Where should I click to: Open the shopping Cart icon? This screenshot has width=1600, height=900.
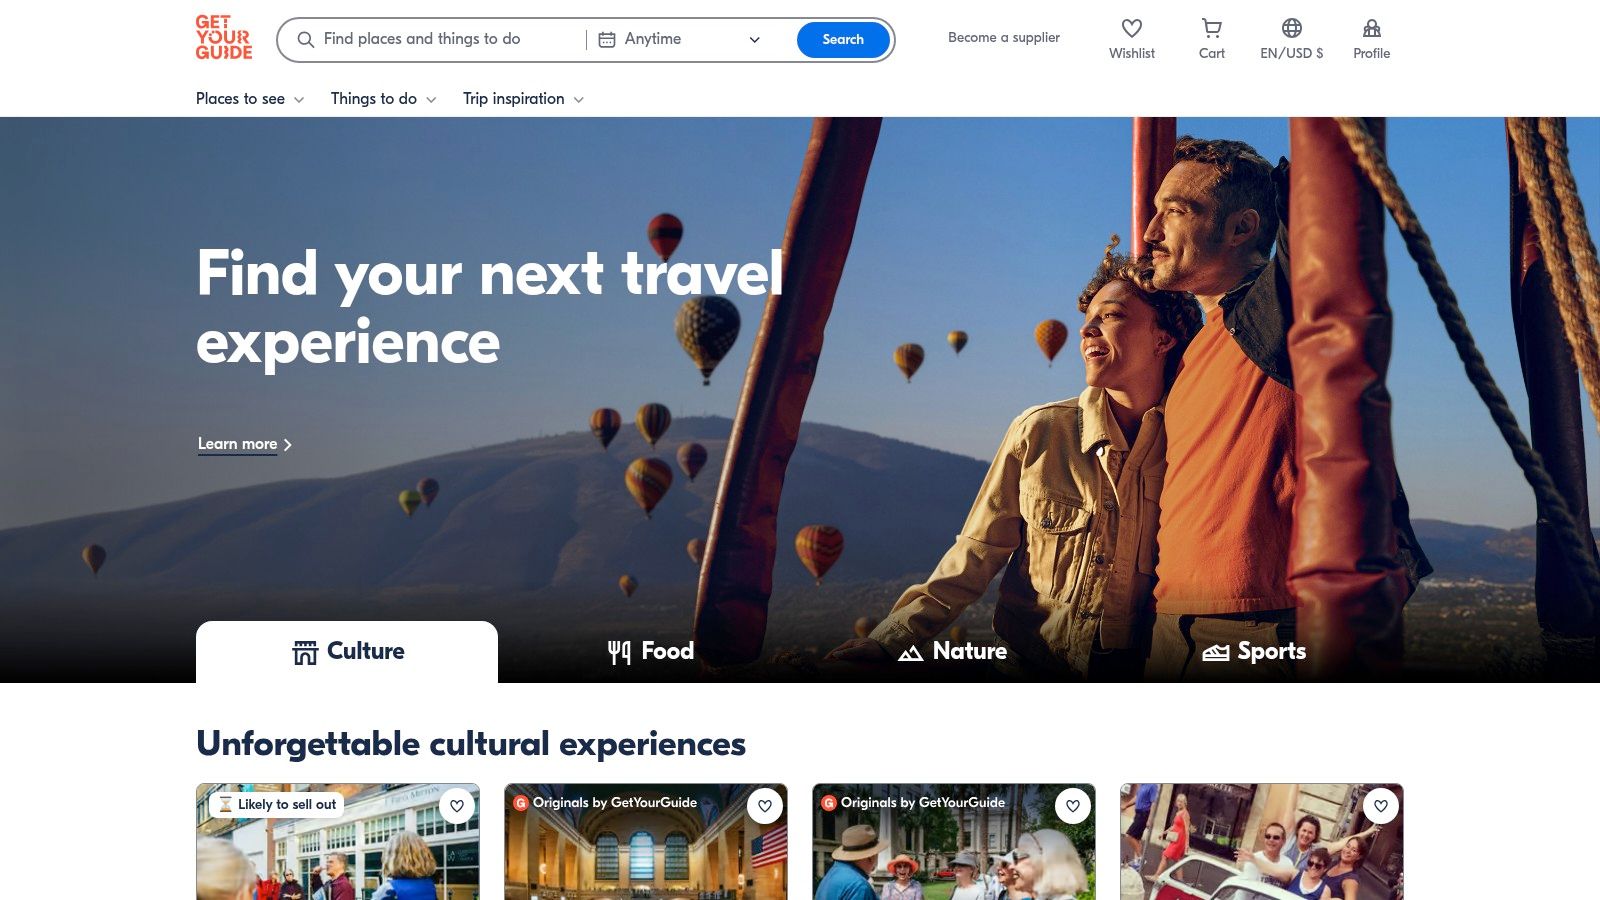click(1211, 28)
